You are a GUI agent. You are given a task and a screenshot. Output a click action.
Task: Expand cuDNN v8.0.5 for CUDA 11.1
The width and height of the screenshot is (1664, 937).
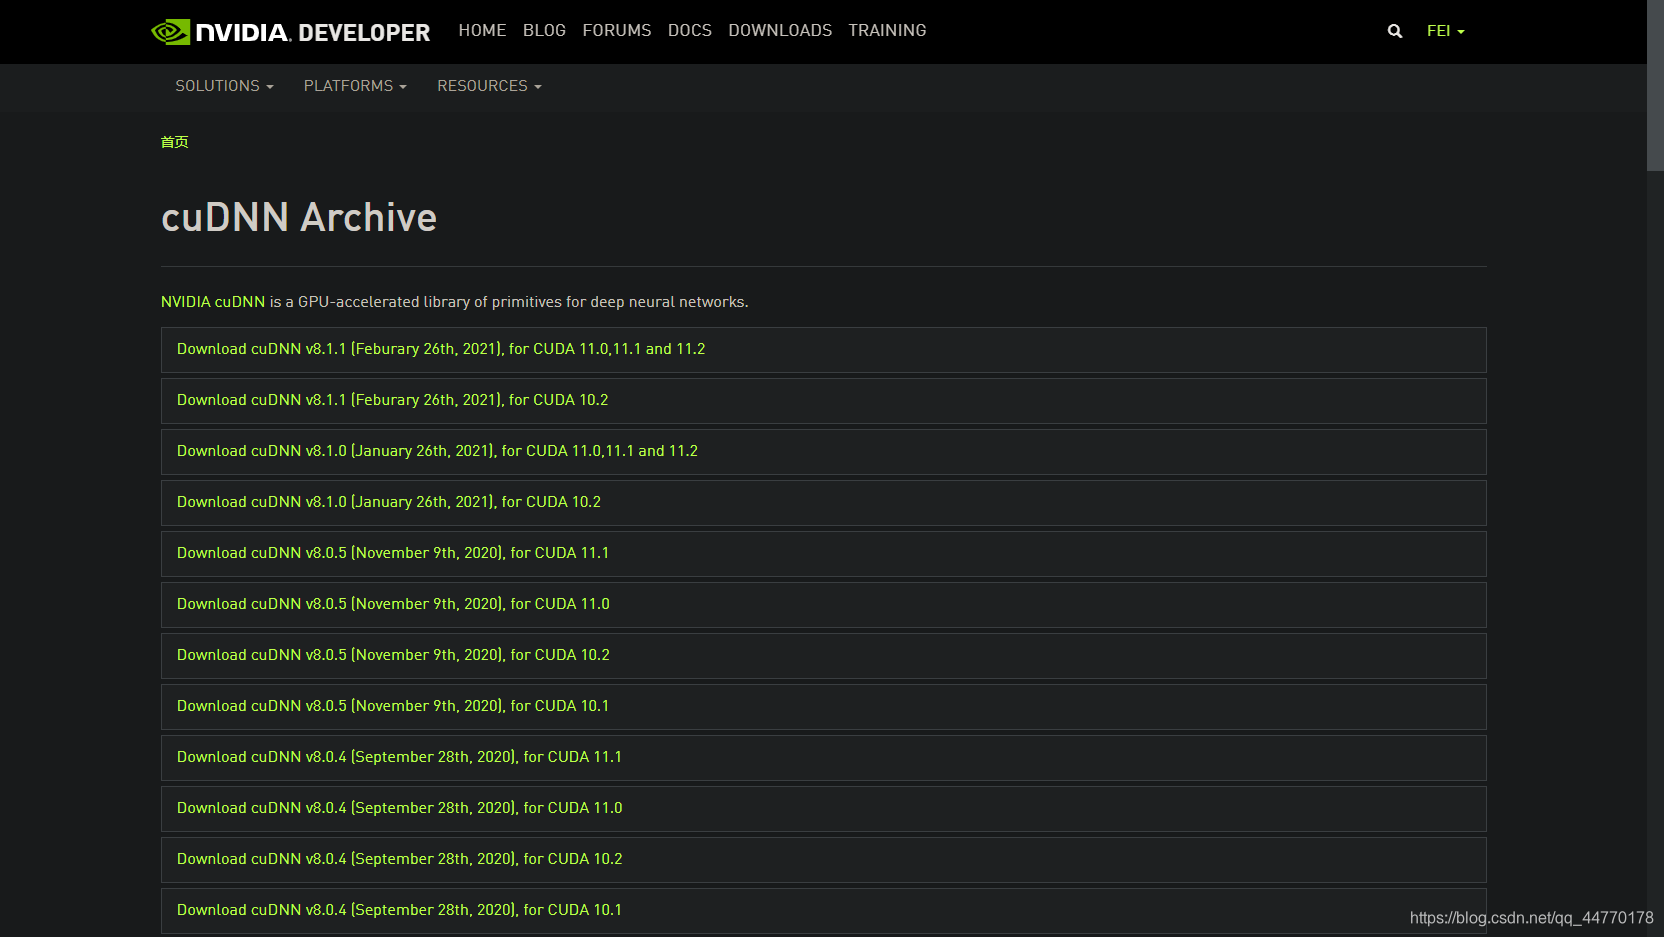point(823,554)
